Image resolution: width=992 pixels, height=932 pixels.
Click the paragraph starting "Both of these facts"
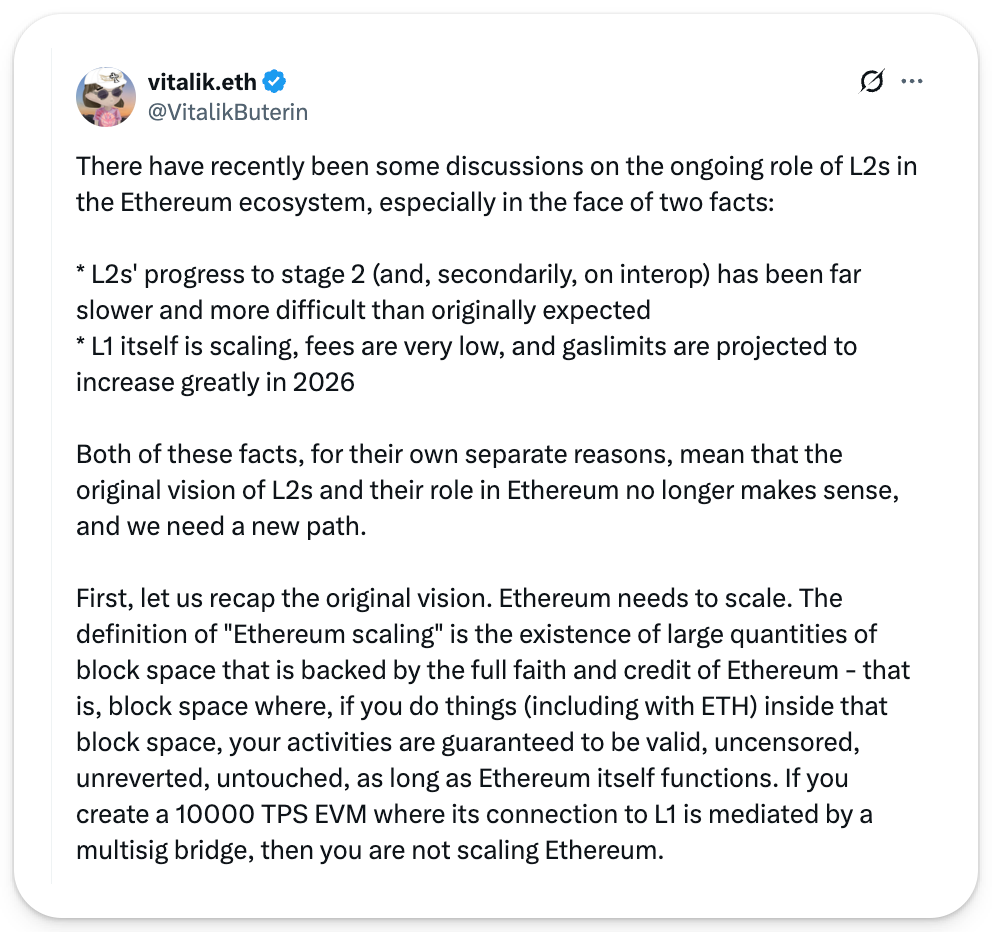[459, 454]
